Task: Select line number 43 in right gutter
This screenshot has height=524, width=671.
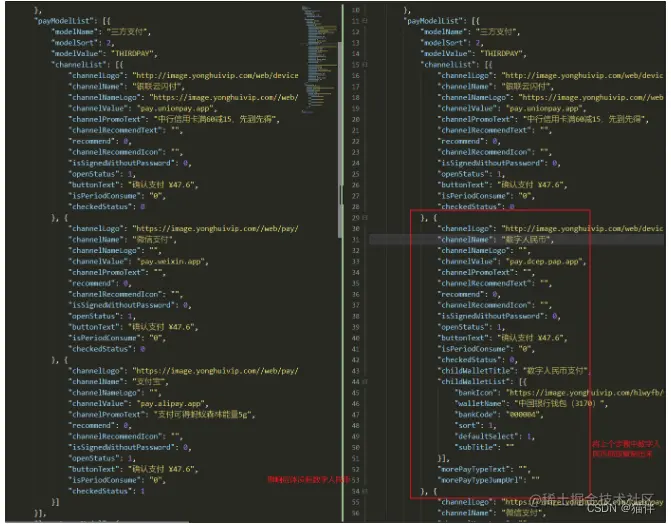Action: click(356, 371)
